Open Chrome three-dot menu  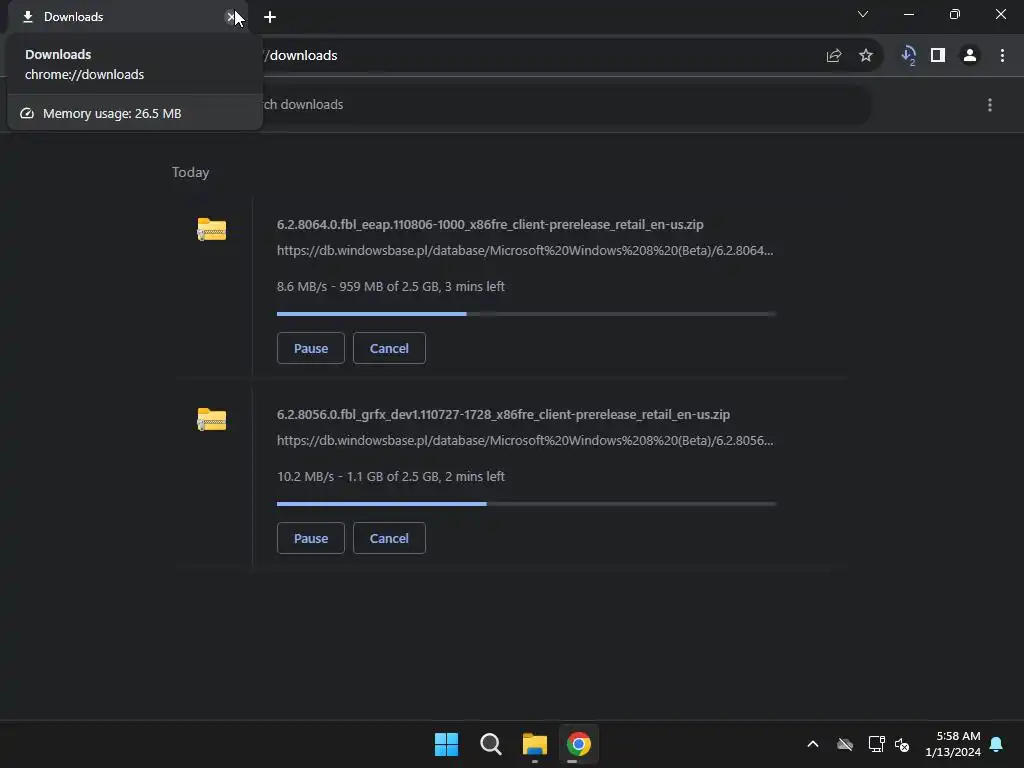pyautogui.click(x=1002, y=56)
